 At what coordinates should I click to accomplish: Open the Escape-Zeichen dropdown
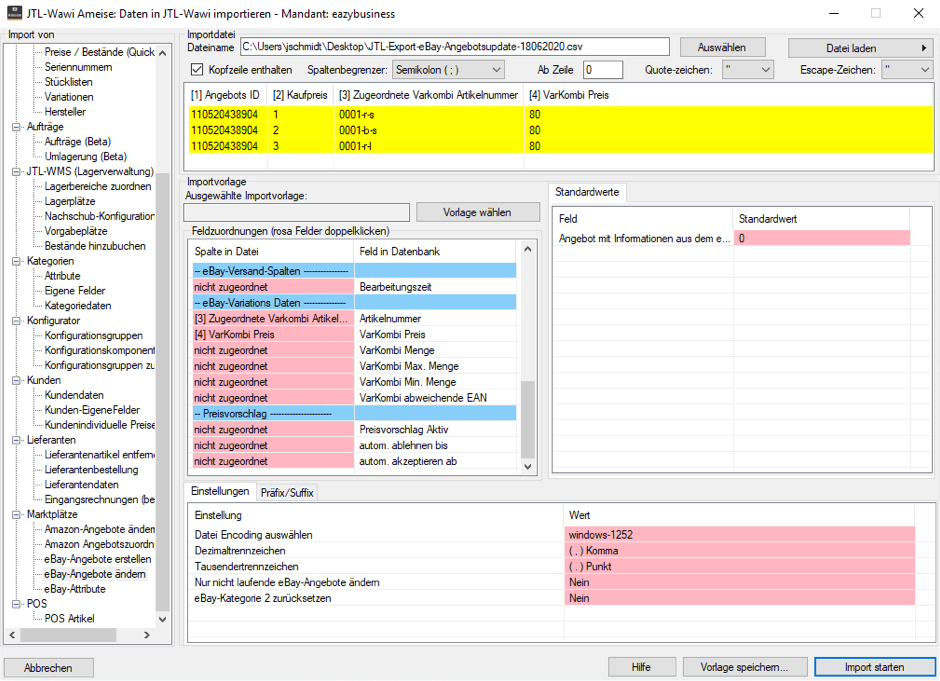[x=907, y=70]
